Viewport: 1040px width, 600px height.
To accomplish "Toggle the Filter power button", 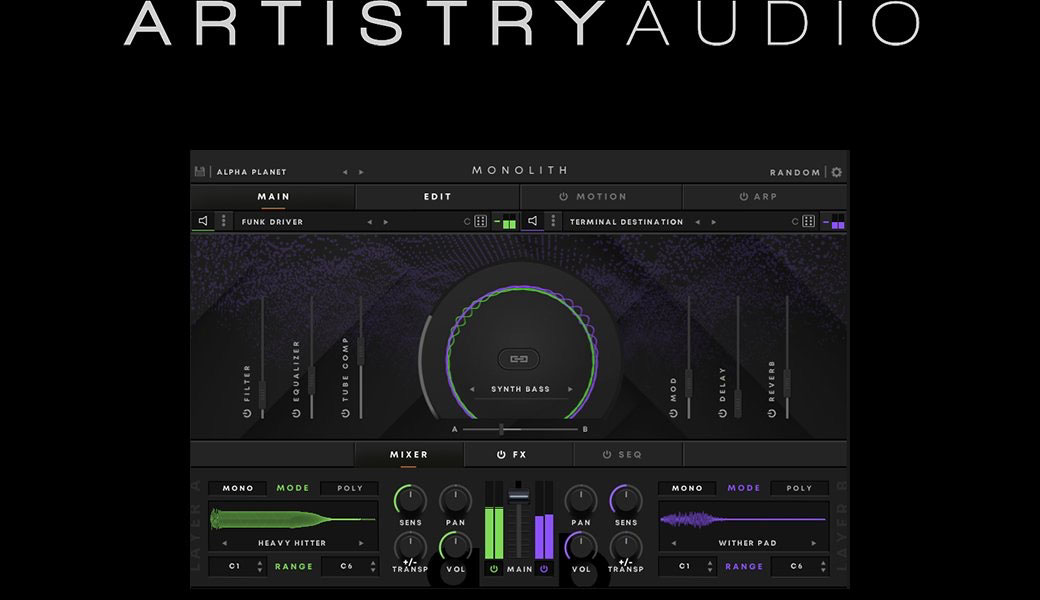I will click(247, 413).
